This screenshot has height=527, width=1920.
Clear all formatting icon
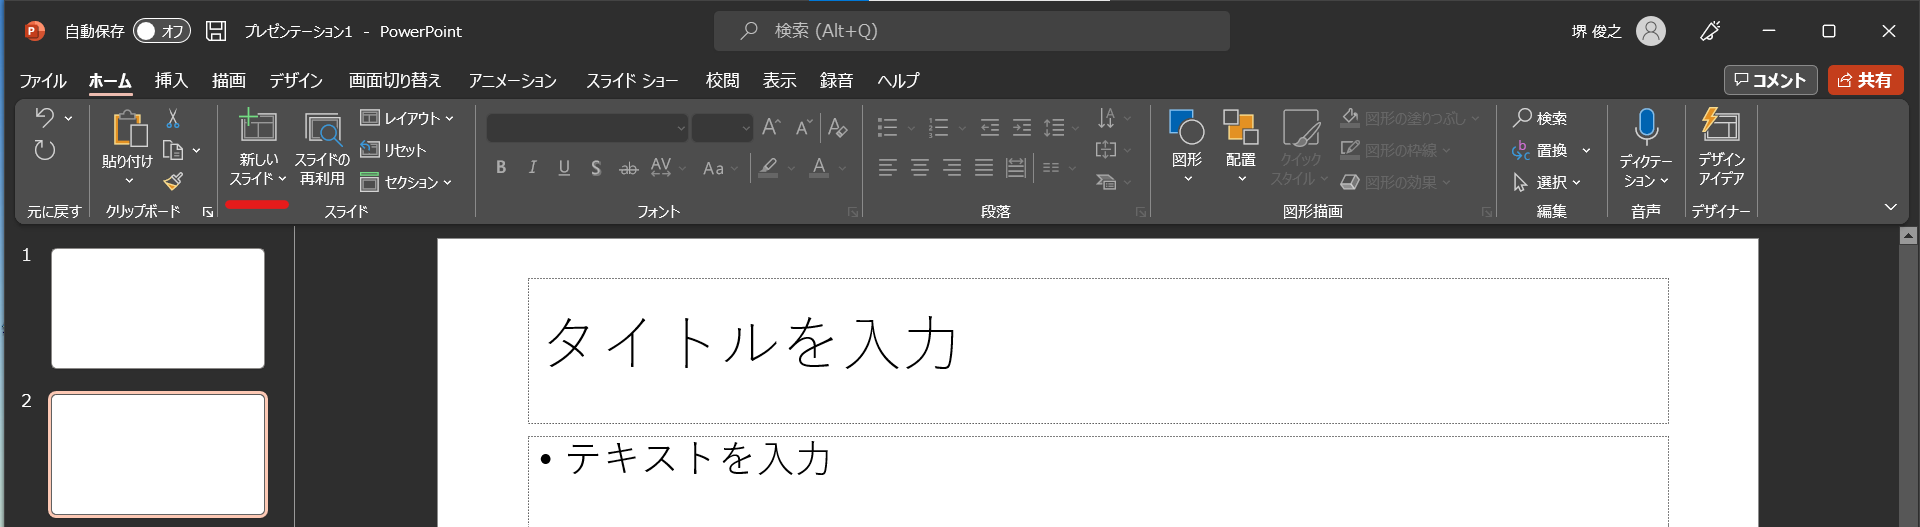click(x=838, y=127)
